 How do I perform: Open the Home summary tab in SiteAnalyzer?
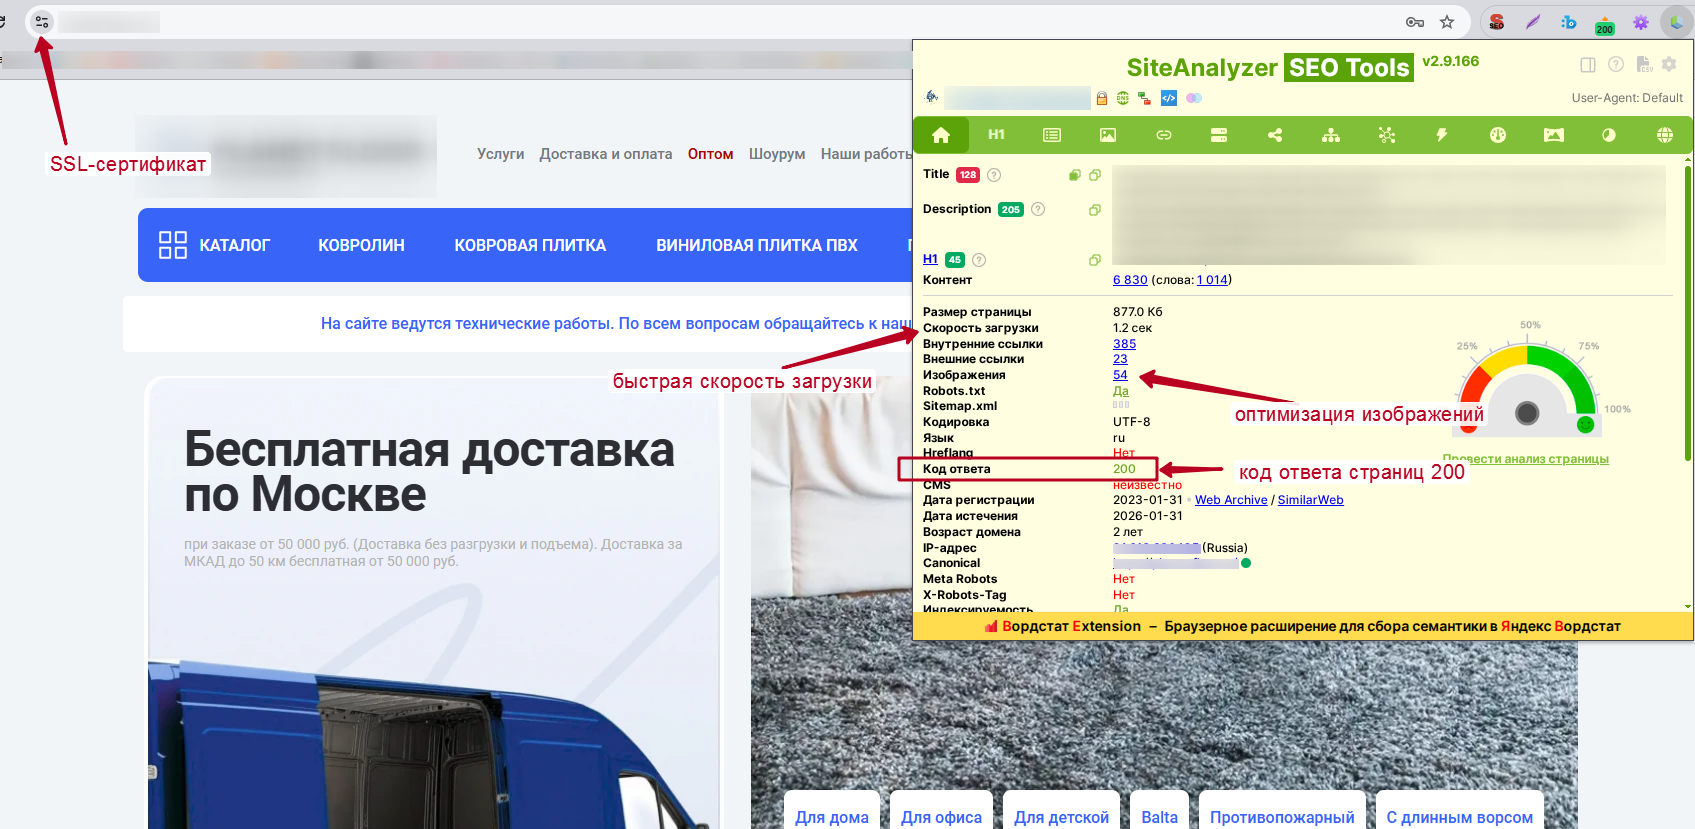(x=941, y=135)
